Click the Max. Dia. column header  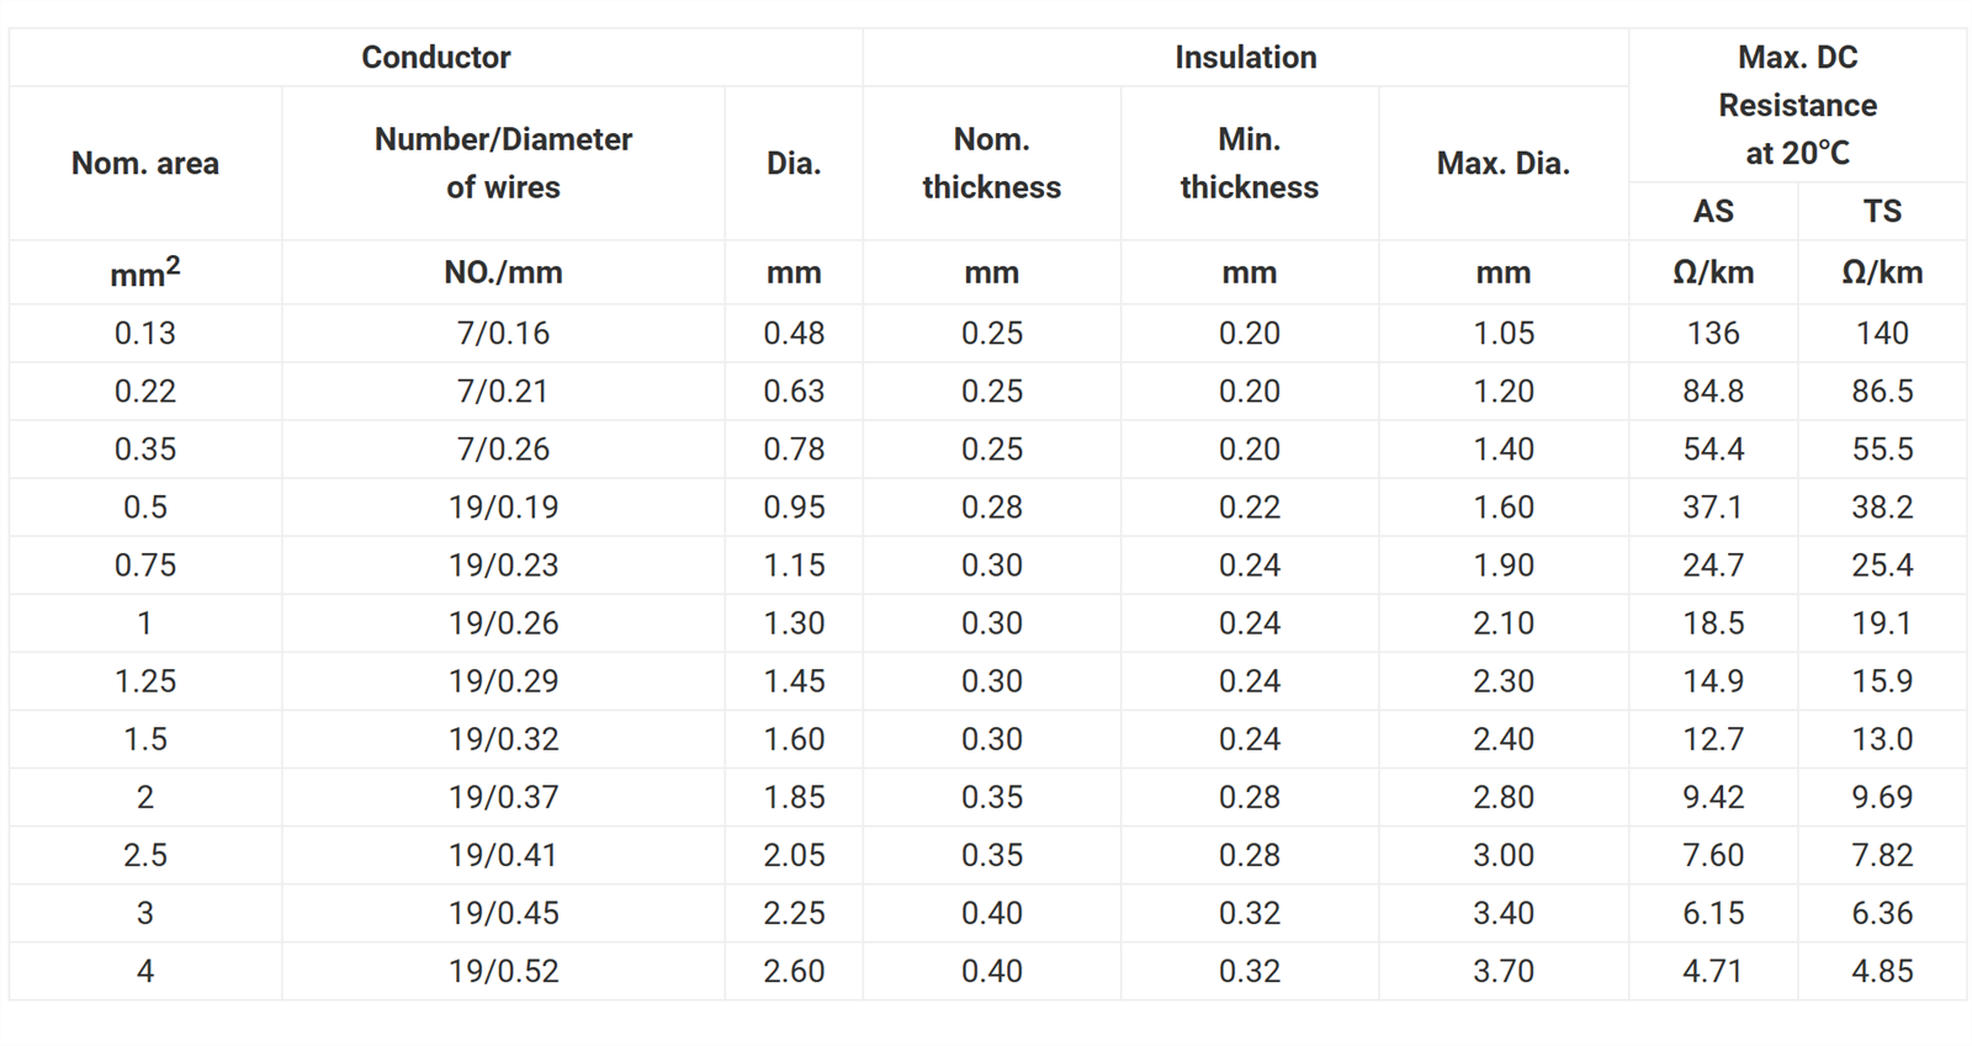[x=1503, y=163]
